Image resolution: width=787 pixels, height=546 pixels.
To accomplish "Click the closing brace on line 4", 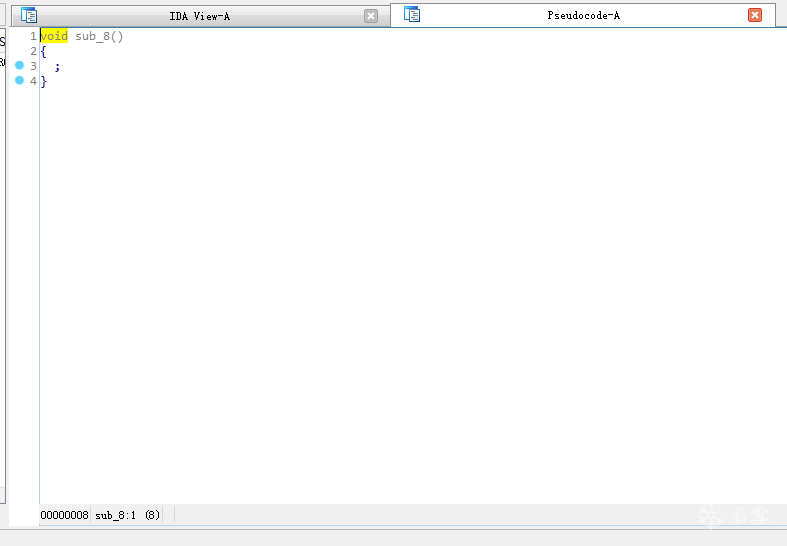I will (x=44, y=81).
